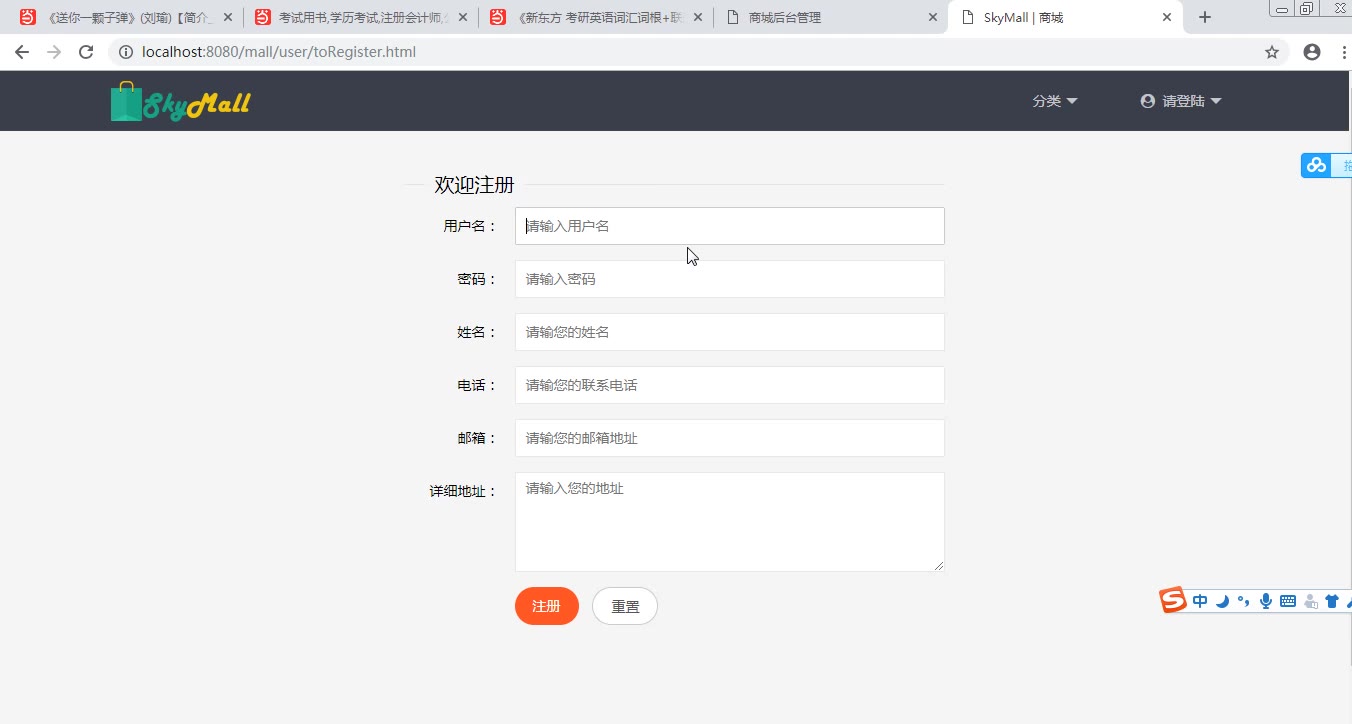The image size is (1352, 724).
Task: Switch to the 考试用书,学历考试 tab
Action: pyautogui.click(x=360, y=17)
